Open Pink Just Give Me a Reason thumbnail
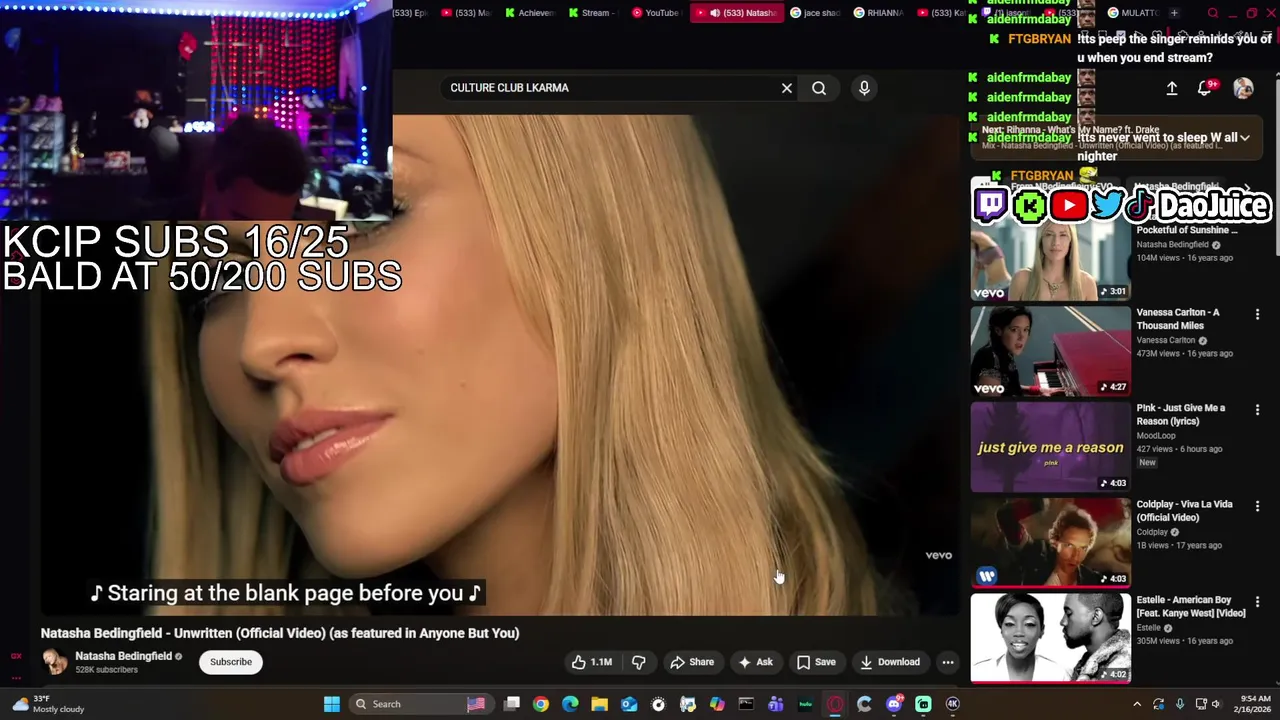This screenshot has height=720, width=1280. point(1050,447)
